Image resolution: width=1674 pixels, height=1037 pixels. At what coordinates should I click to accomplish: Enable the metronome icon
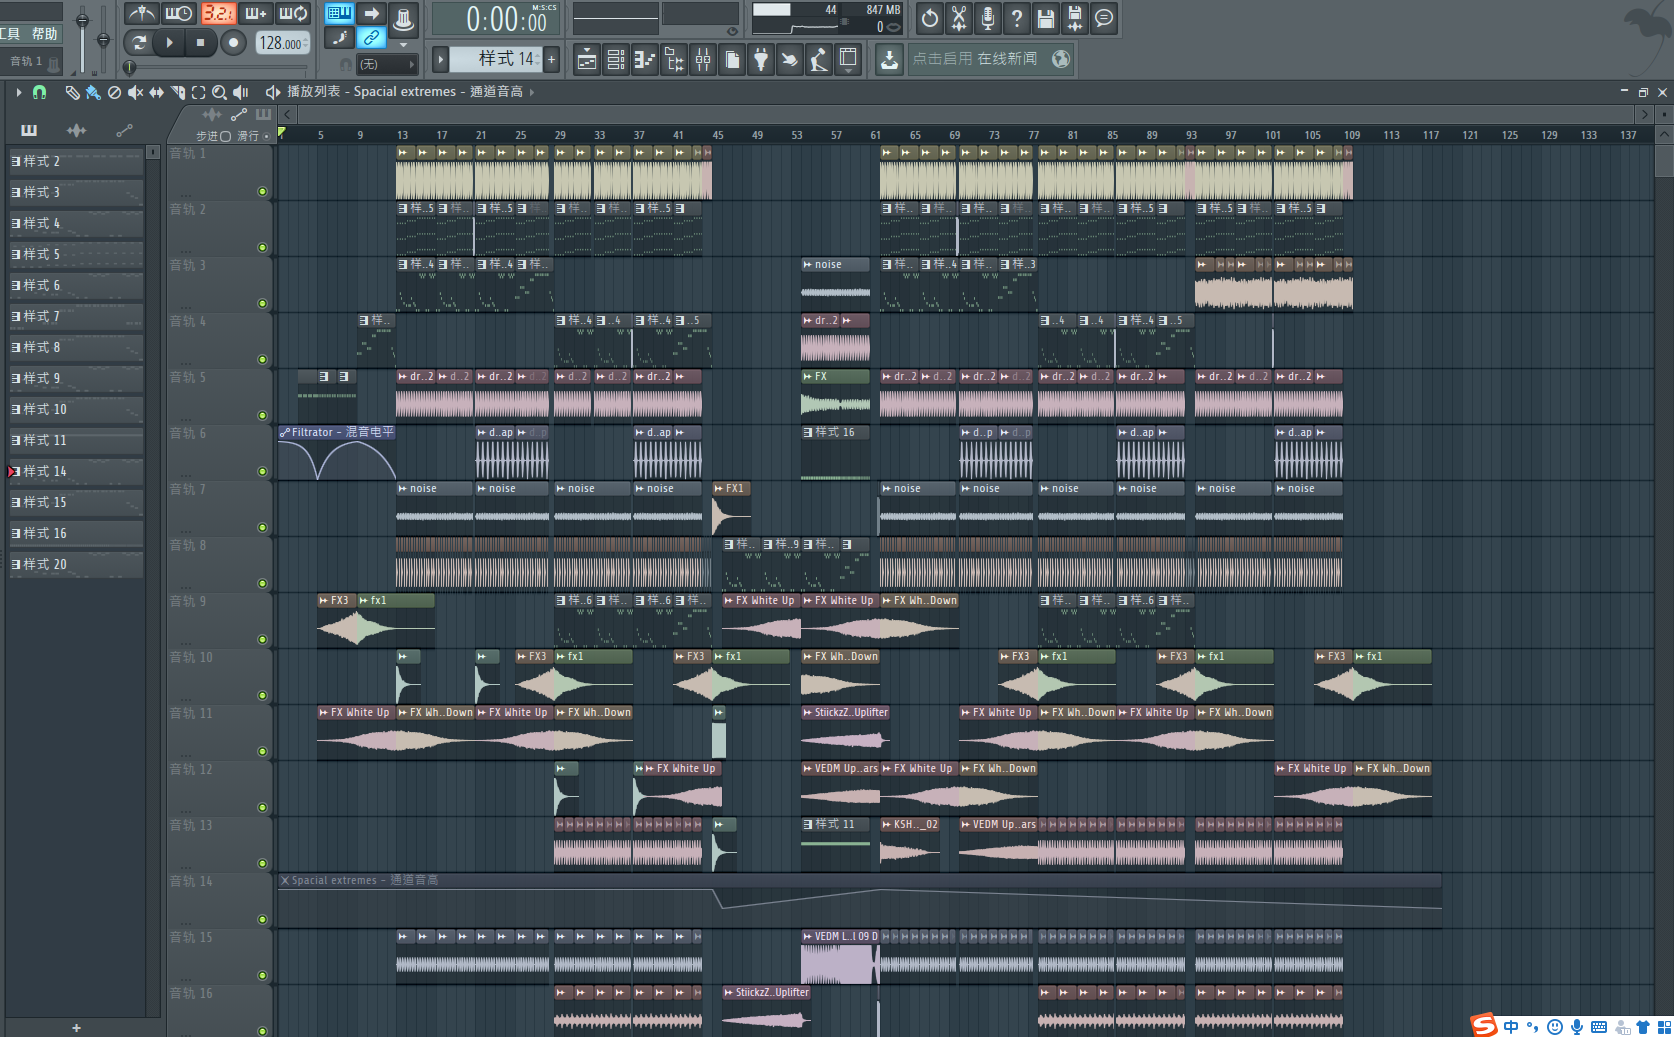(141, 14)
